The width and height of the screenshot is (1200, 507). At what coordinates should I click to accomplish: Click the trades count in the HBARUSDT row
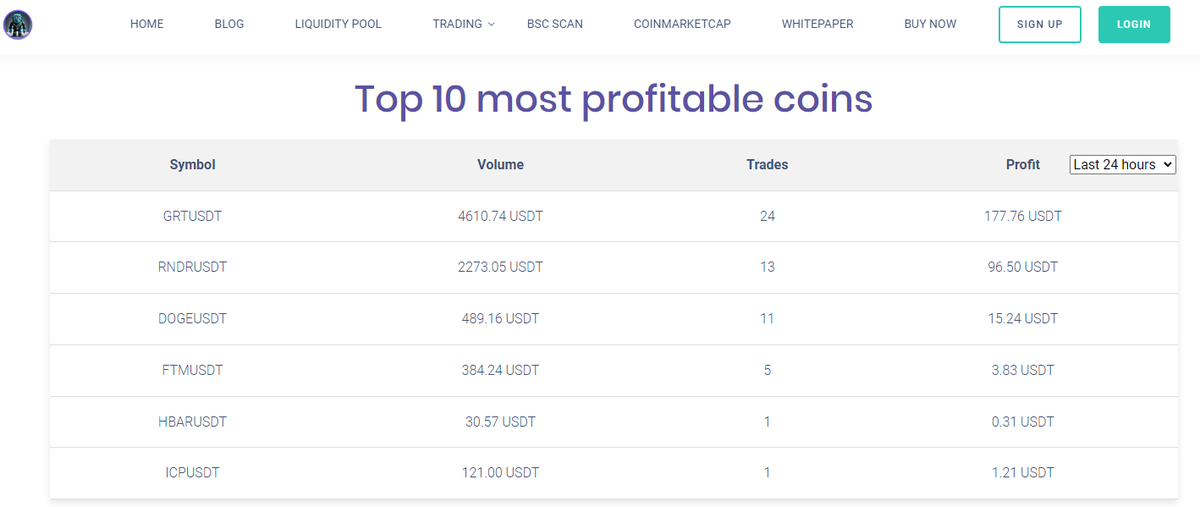pos(767,422)
